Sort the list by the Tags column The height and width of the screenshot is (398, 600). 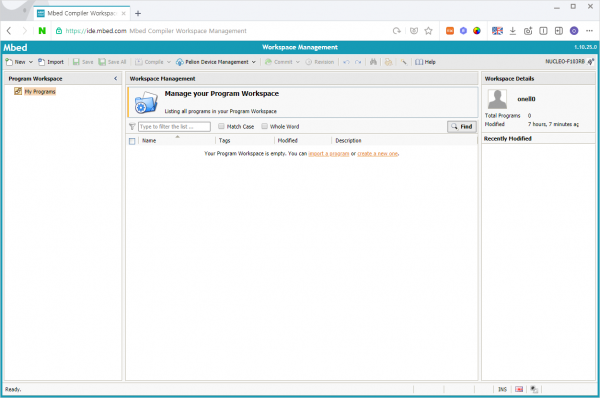224,141
